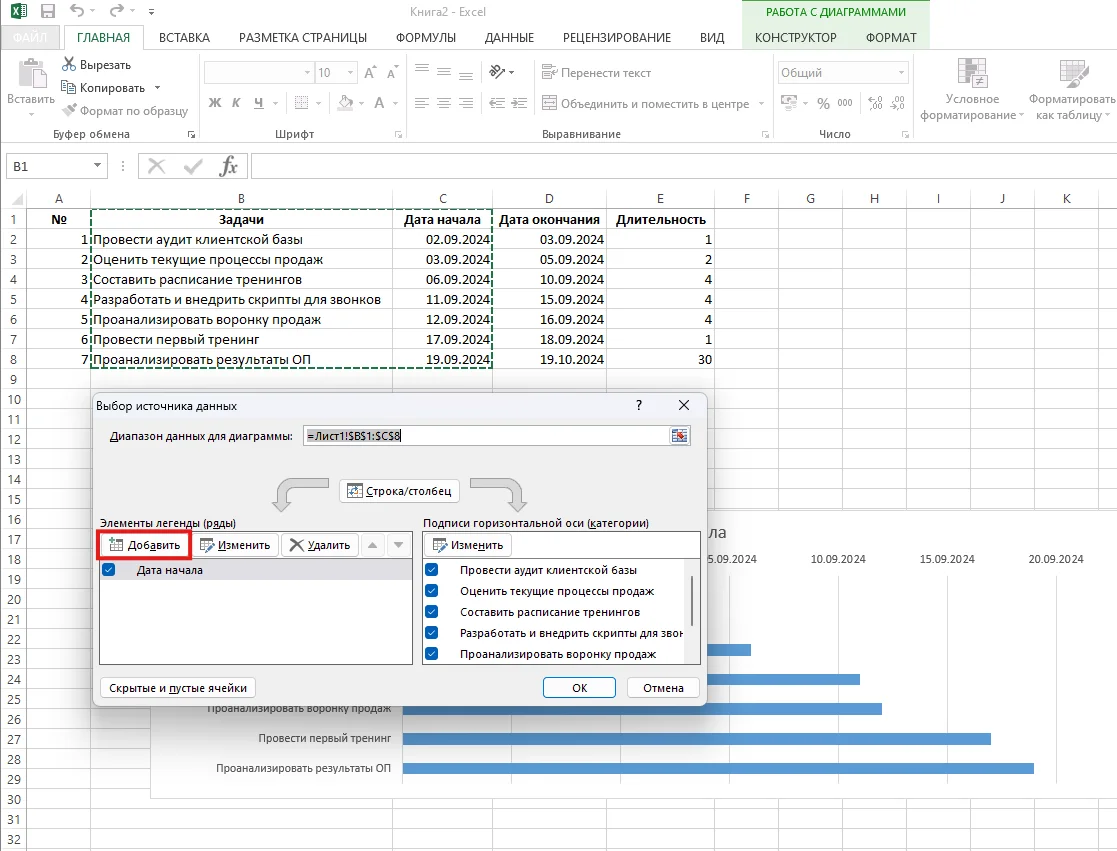Click Insert Function fx icon

point(229,167)
